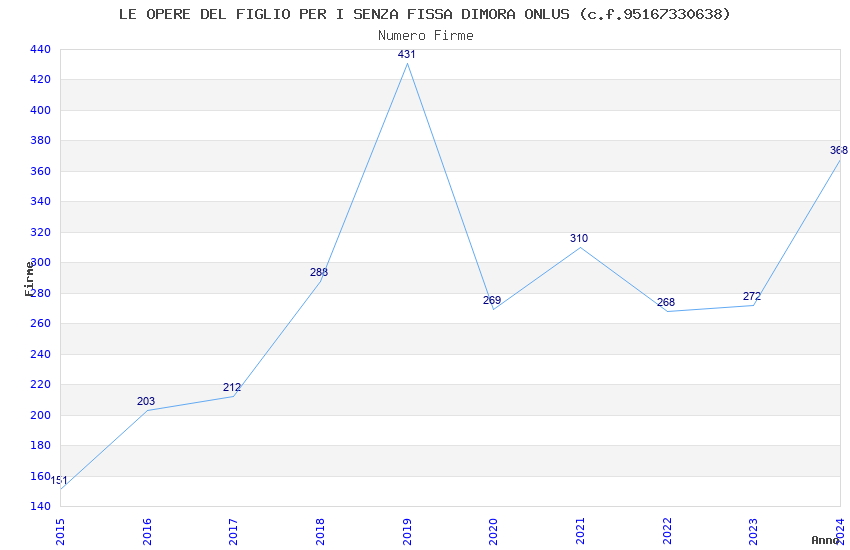Click the 440 y-axis tick label
Screen dimensions: 850x550
(x=40, y=49)
